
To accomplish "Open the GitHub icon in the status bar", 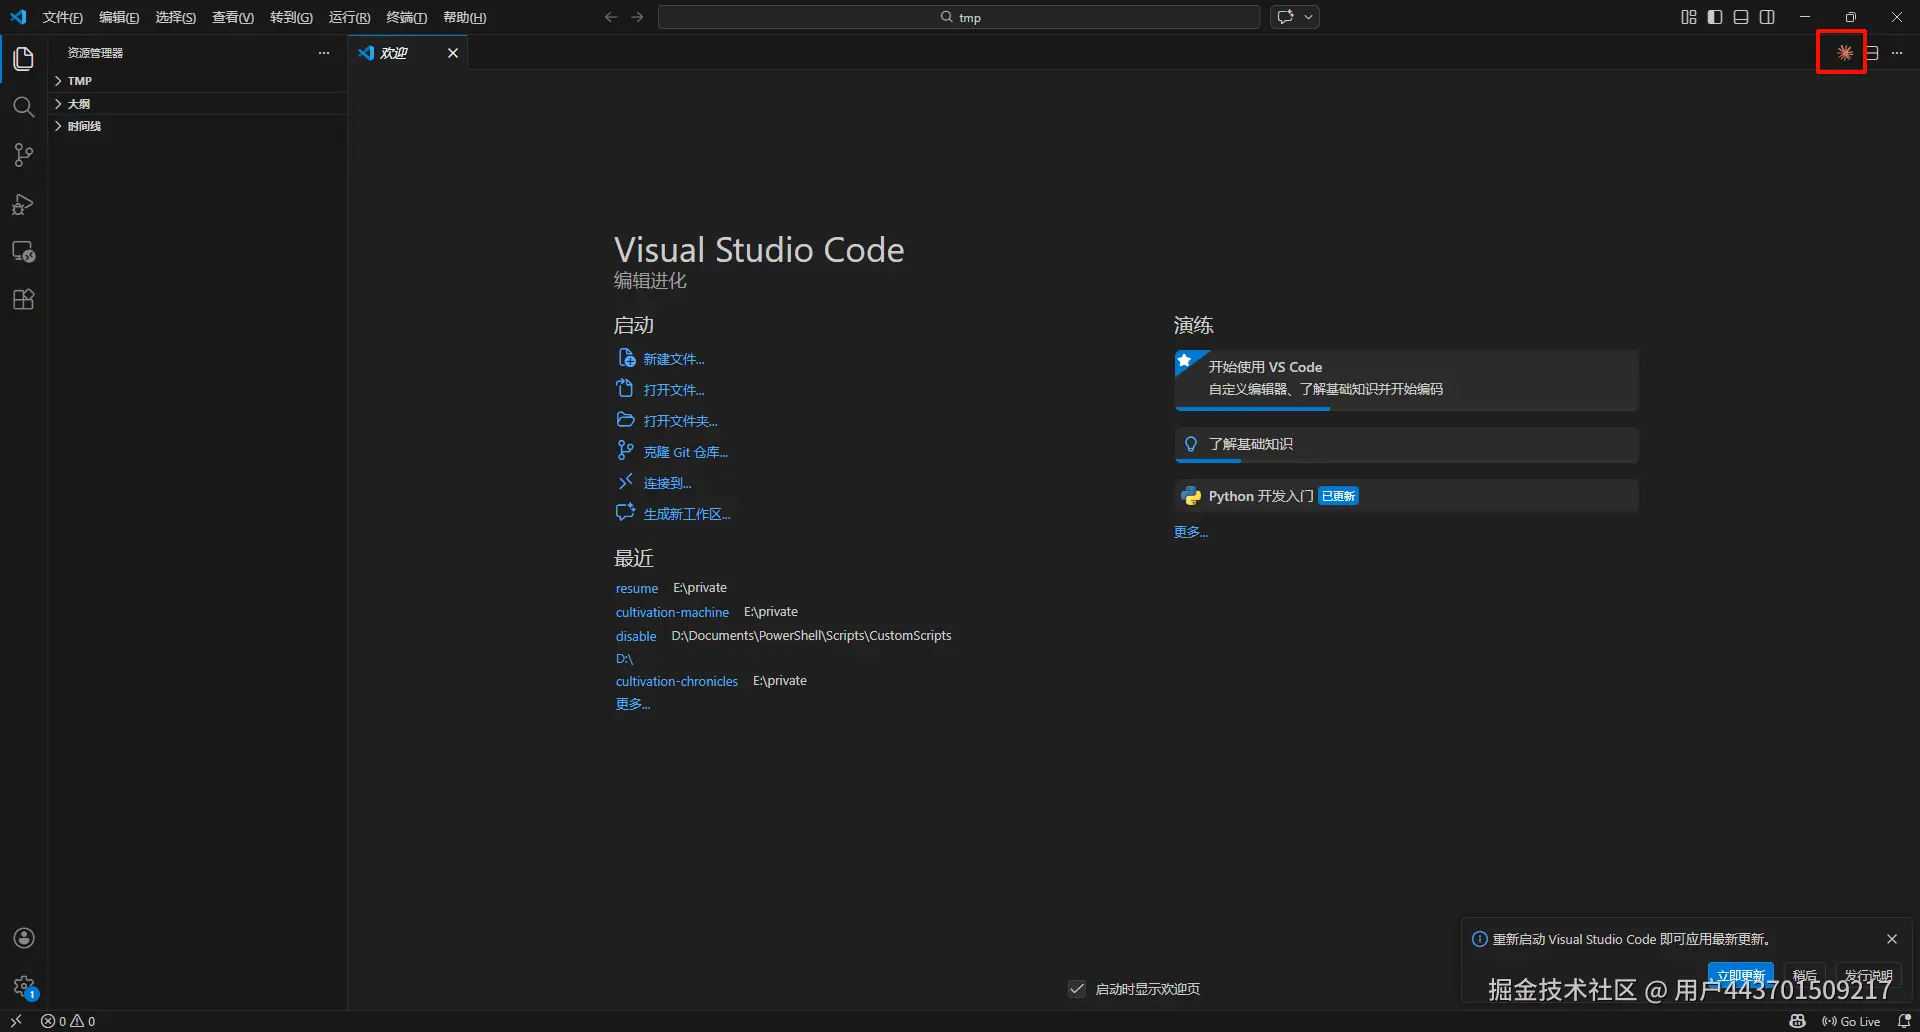I will (x=1797, y=1021).
